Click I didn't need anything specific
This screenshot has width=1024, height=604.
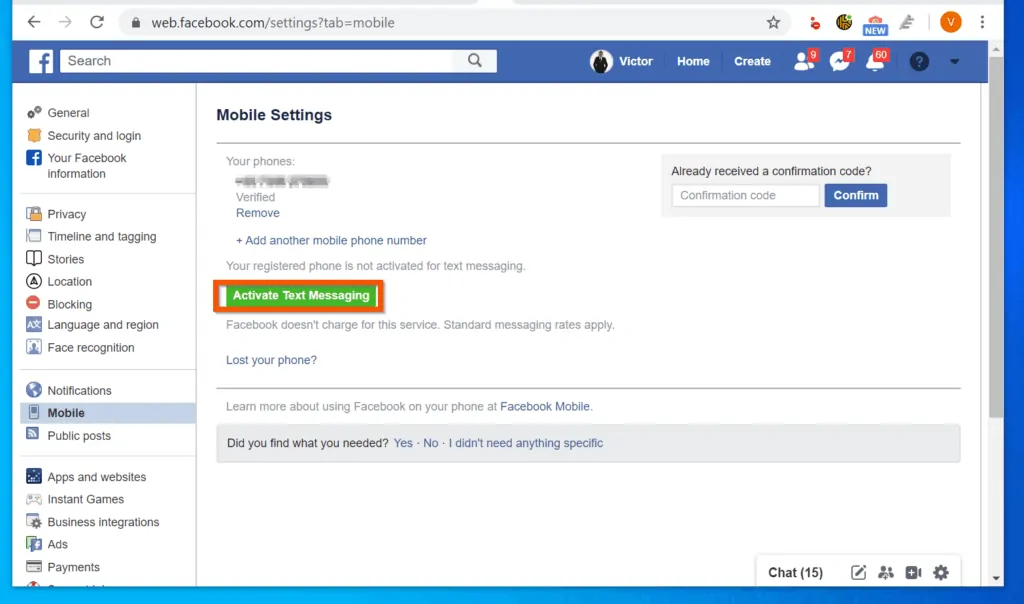point(526,443)
